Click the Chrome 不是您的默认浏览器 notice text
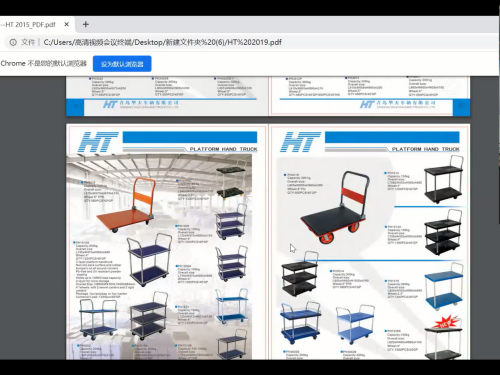This screenshot has width=500, height=375. tap(44, 64)
